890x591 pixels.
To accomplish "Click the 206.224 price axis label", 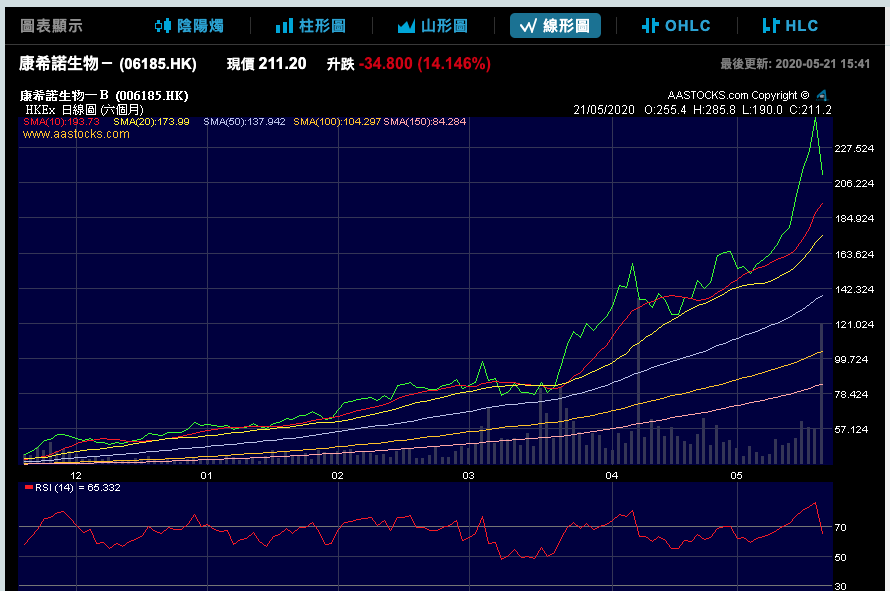I will 854,183.
